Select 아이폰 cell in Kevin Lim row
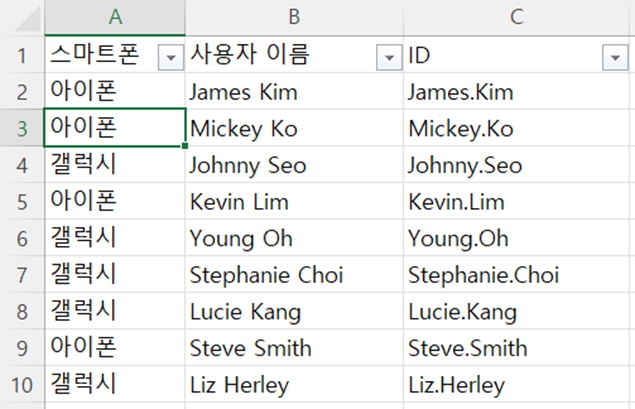The image size is (635, 409). point(115,201)
